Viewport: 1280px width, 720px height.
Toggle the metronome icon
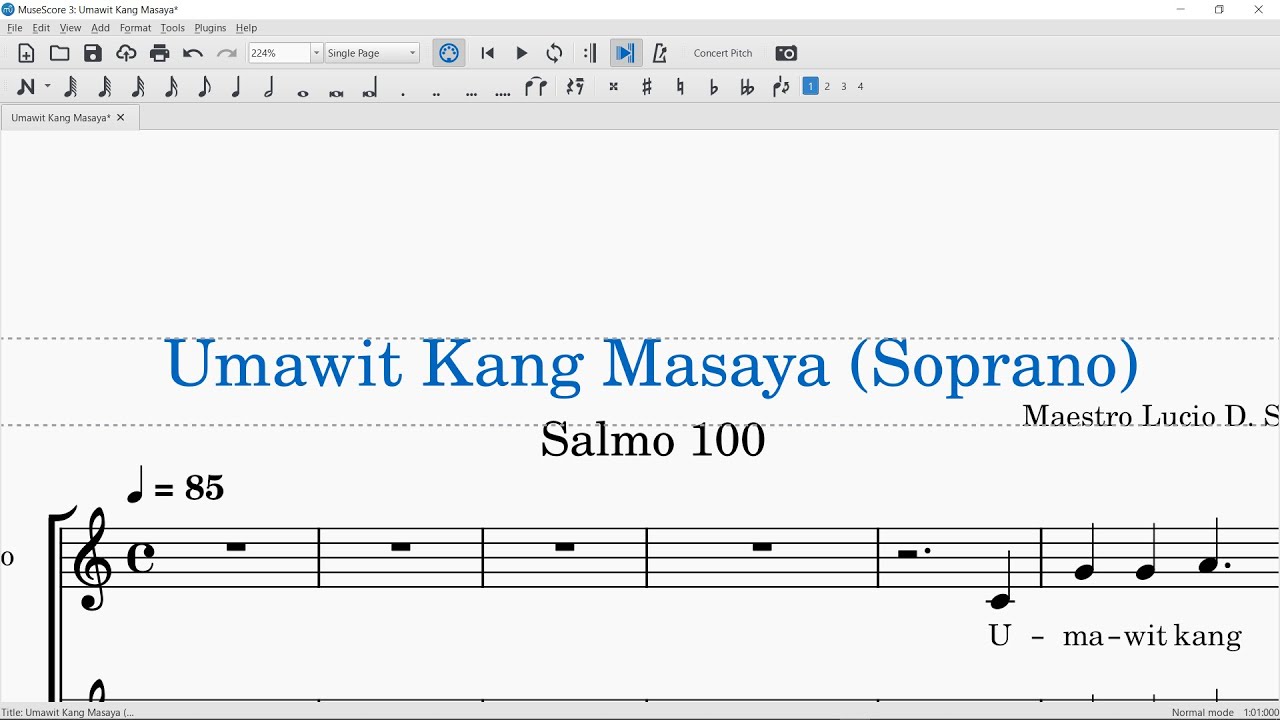click(659, 53)
